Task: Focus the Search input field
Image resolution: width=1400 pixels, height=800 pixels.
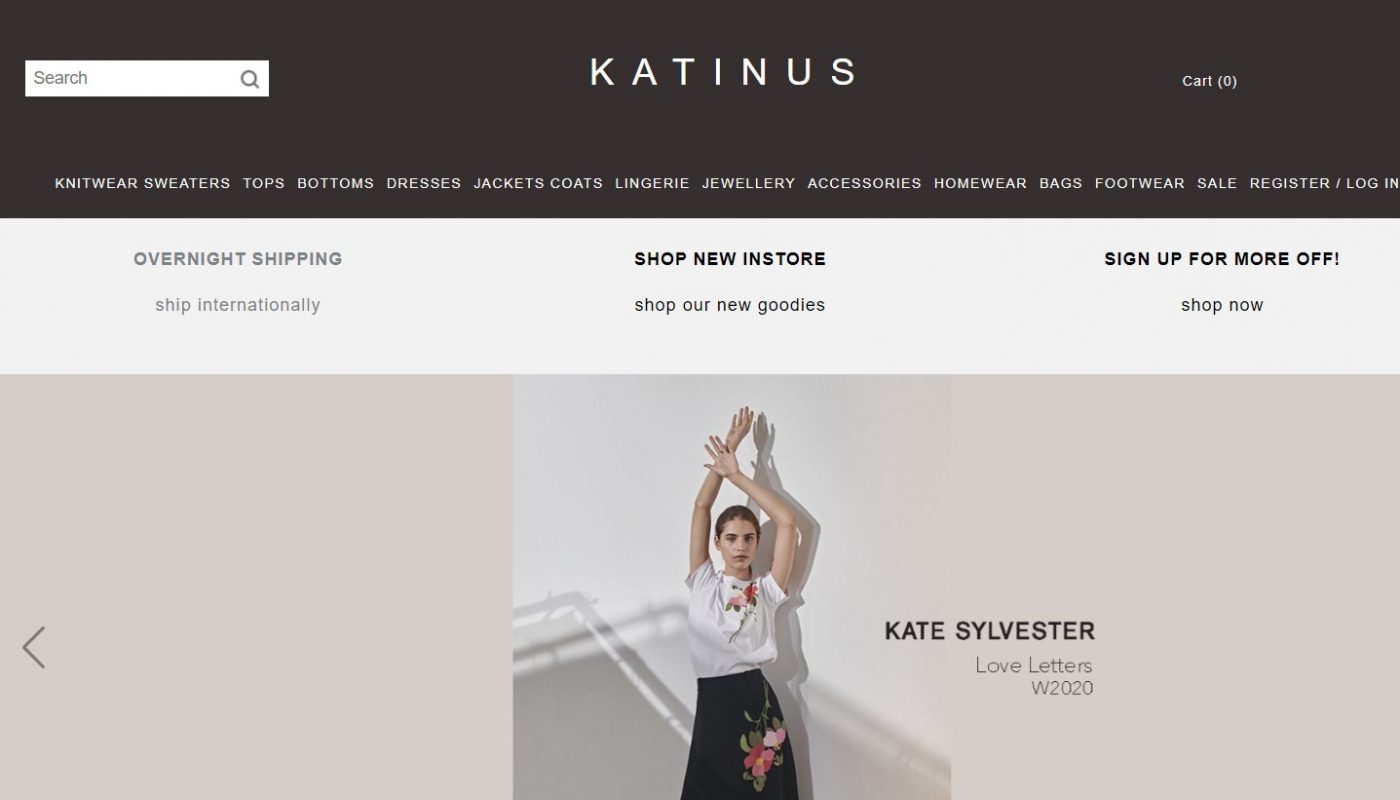Action: (x=130, y=79)
